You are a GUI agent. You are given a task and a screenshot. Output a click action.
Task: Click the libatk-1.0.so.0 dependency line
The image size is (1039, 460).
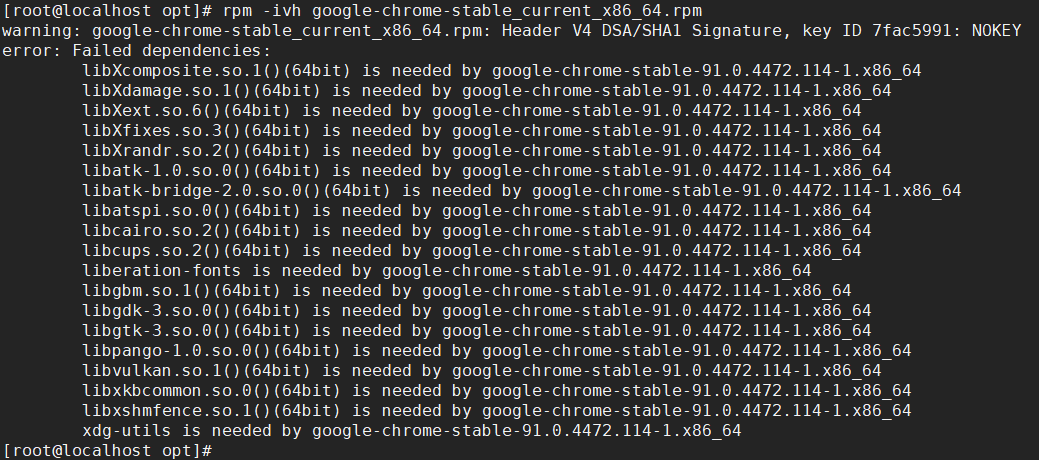486,170
